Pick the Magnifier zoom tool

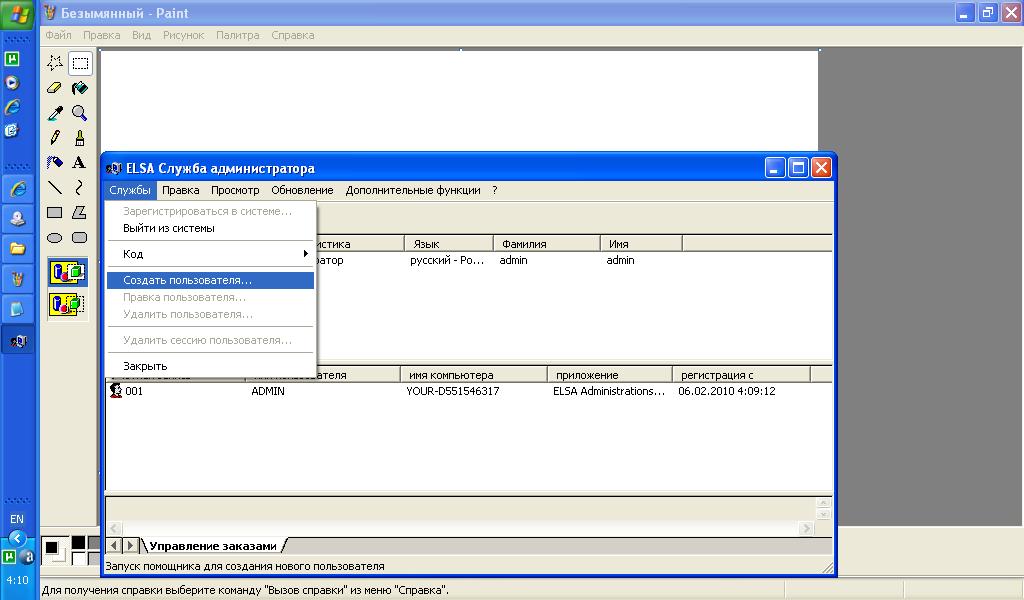point(79,113)
